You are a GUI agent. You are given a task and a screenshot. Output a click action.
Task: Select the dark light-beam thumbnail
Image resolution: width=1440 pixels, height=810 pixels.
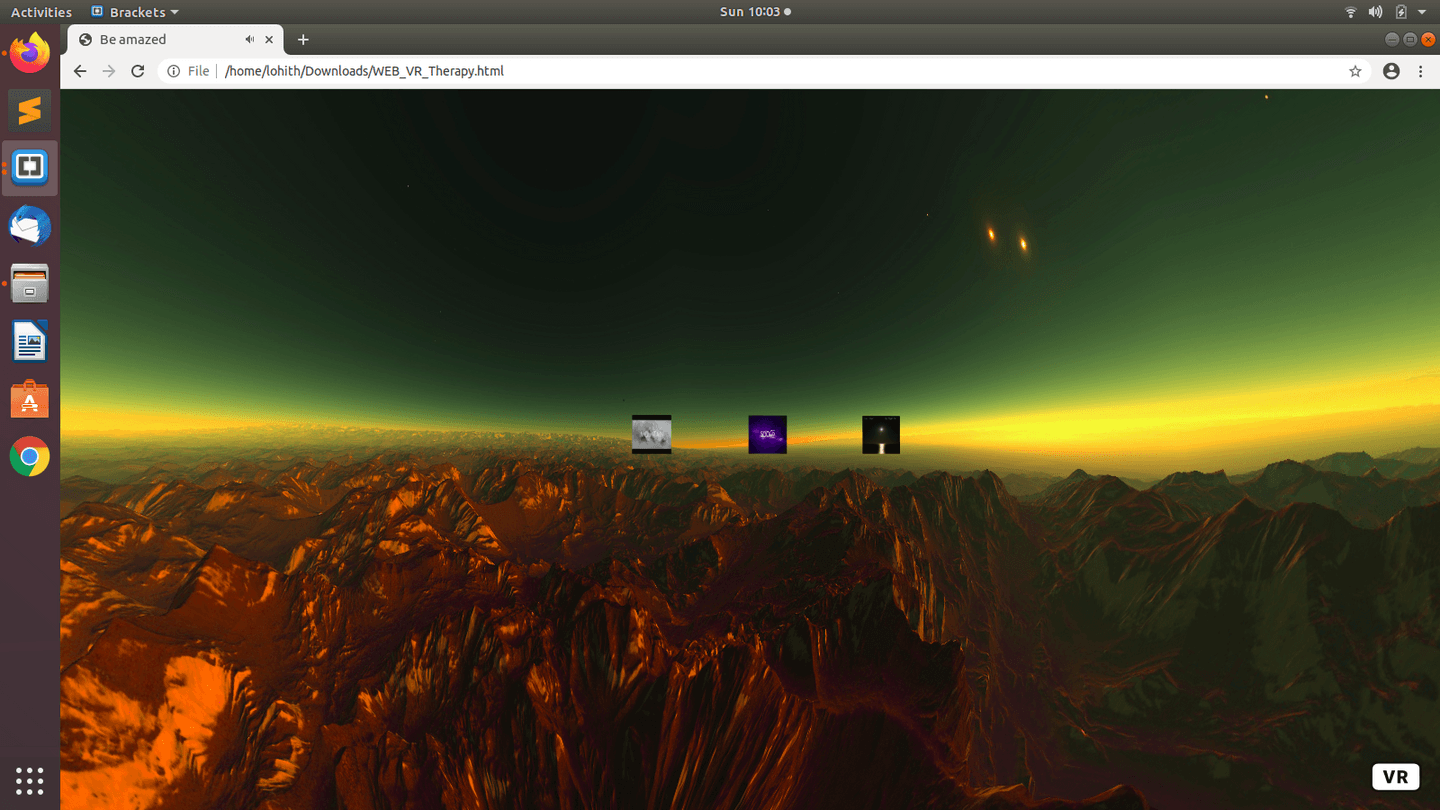pos(881,434)
